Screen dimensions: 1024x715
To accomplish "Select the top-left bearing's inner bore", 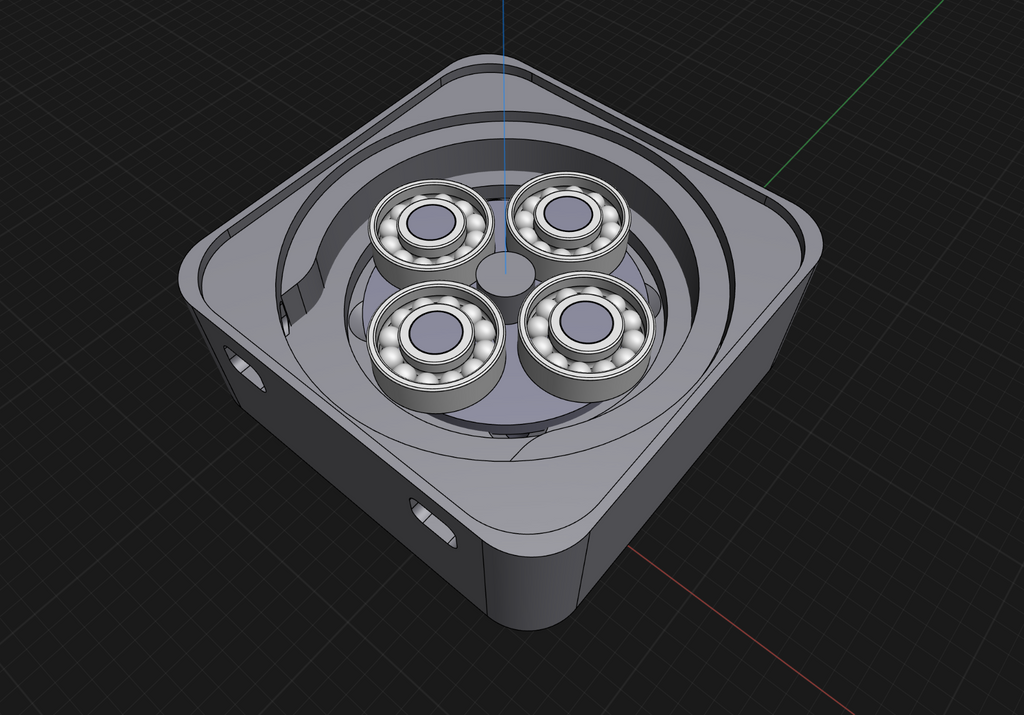I will point(430,223).
